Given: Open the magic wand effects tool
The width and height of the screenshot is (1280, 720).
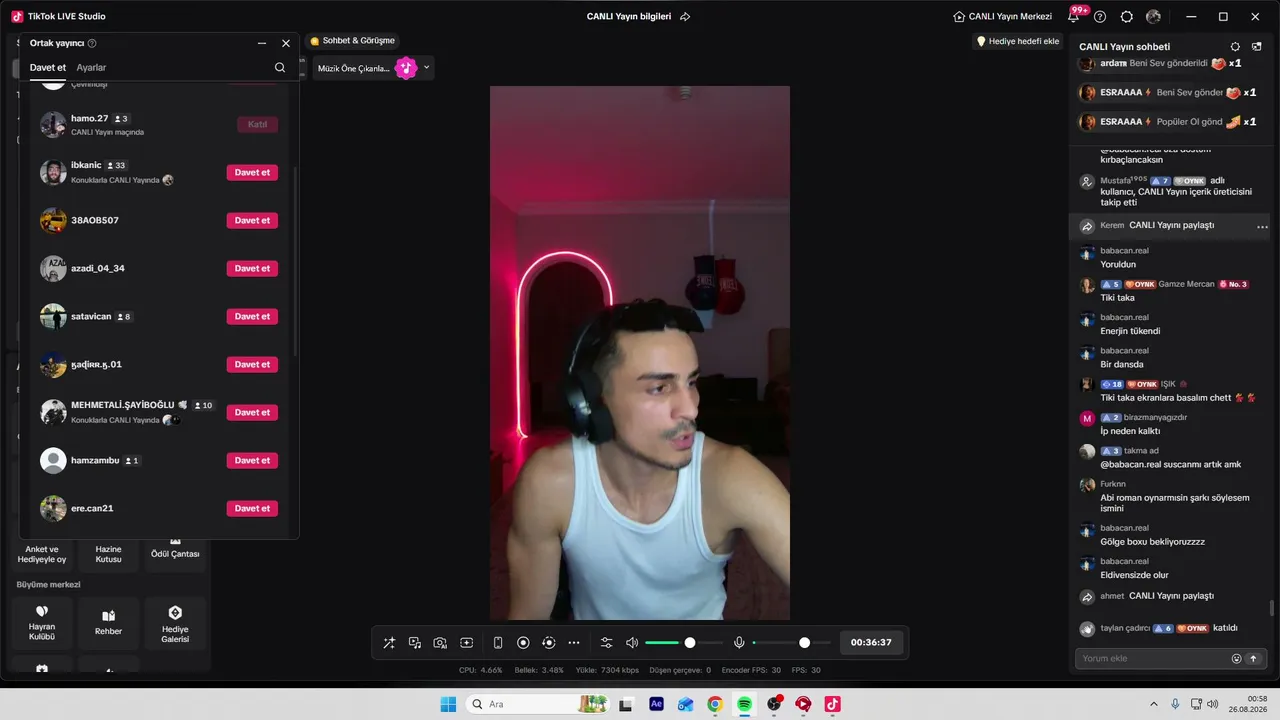Looking at the screenshot, I should pyautogui.click(x=389, y=642).
